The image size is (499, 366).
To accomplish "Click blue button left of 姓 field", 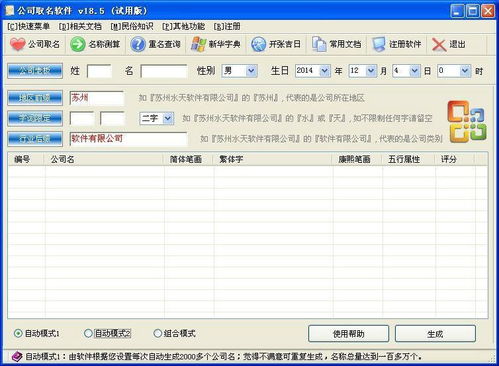I will [x=35, y=71].
